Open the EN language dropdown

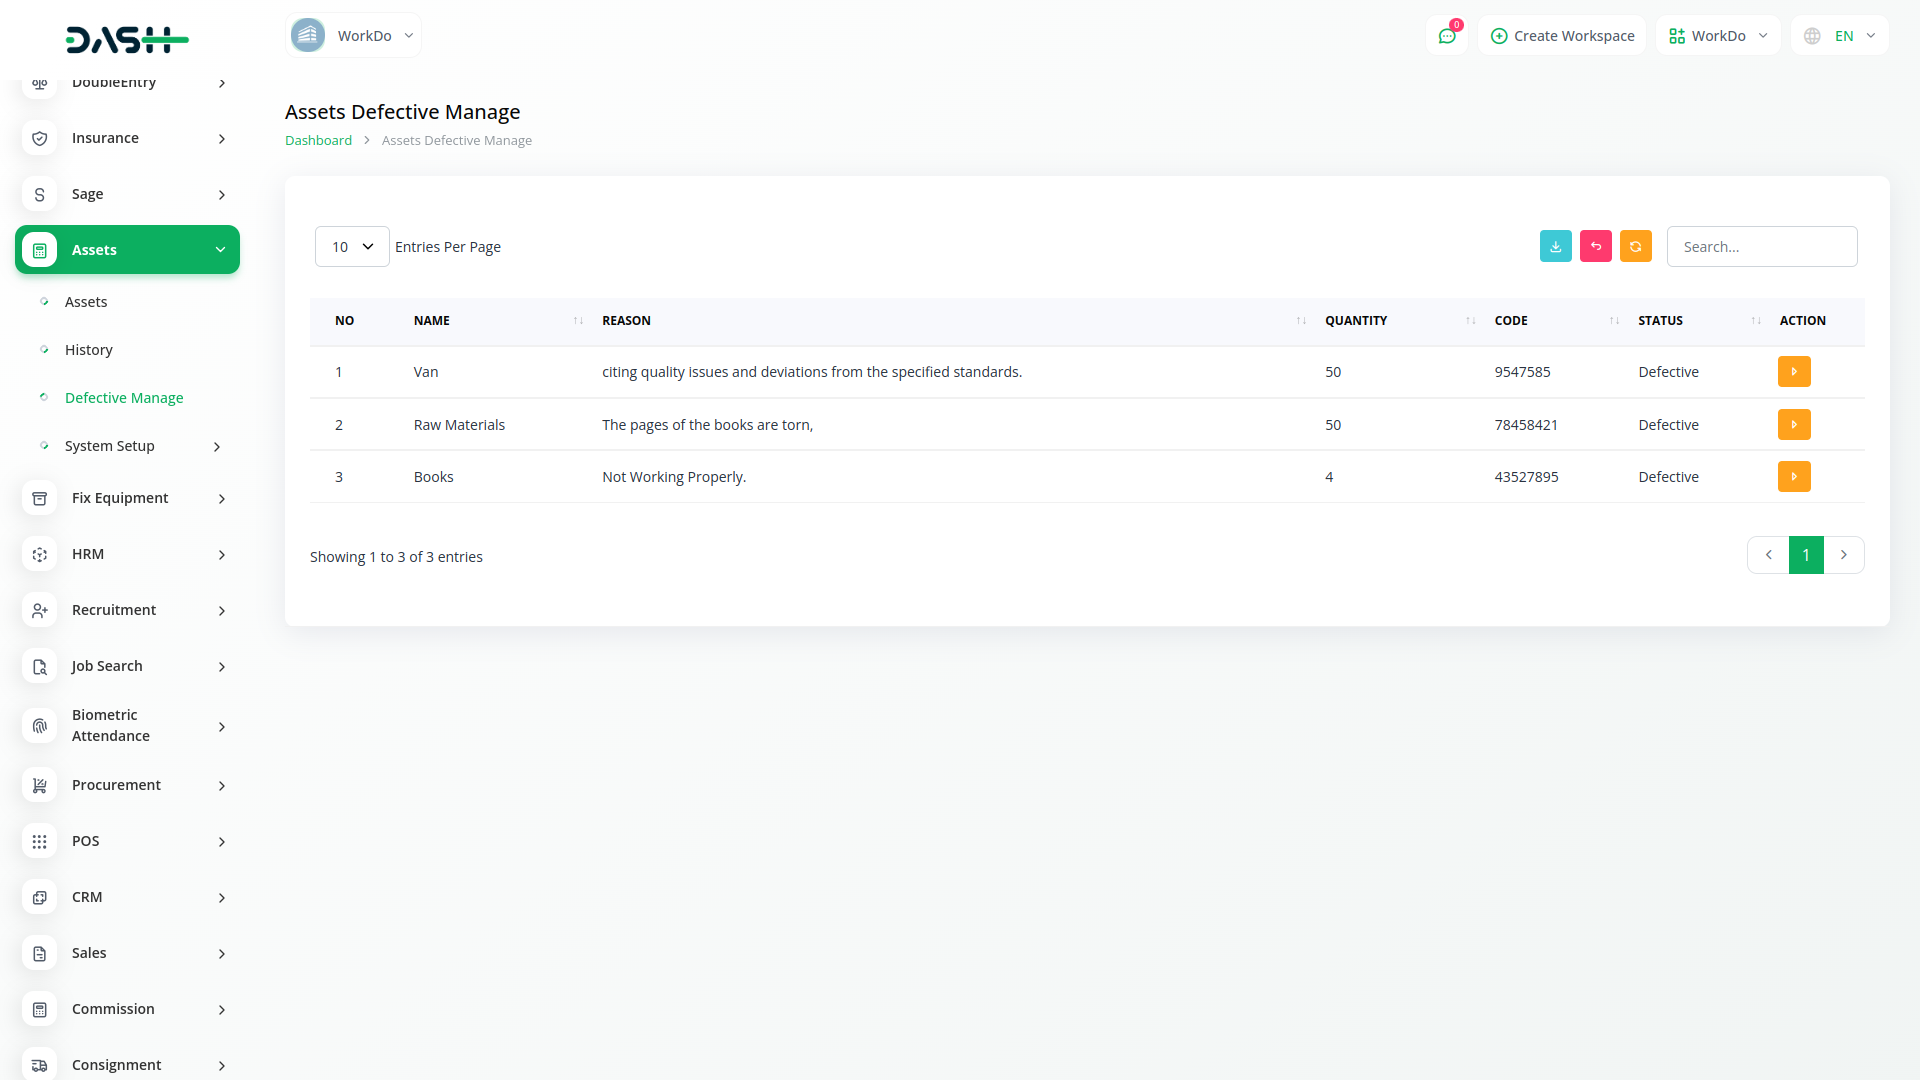coord(1840,36)
